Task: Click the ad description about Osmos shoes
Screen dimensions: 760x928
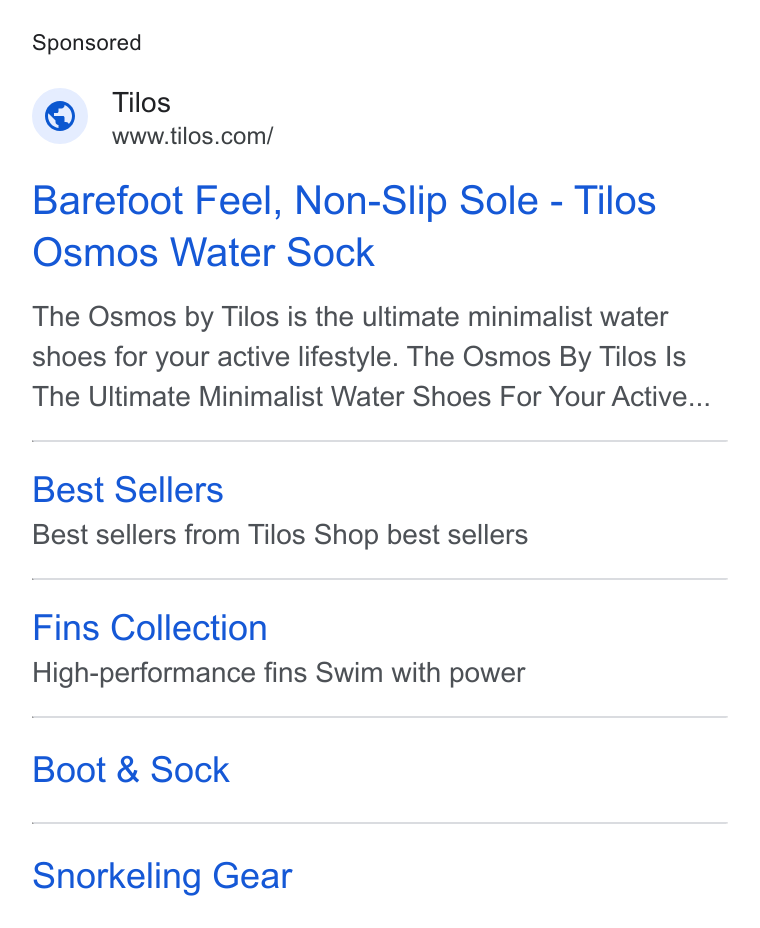Action: coord(371,357)
